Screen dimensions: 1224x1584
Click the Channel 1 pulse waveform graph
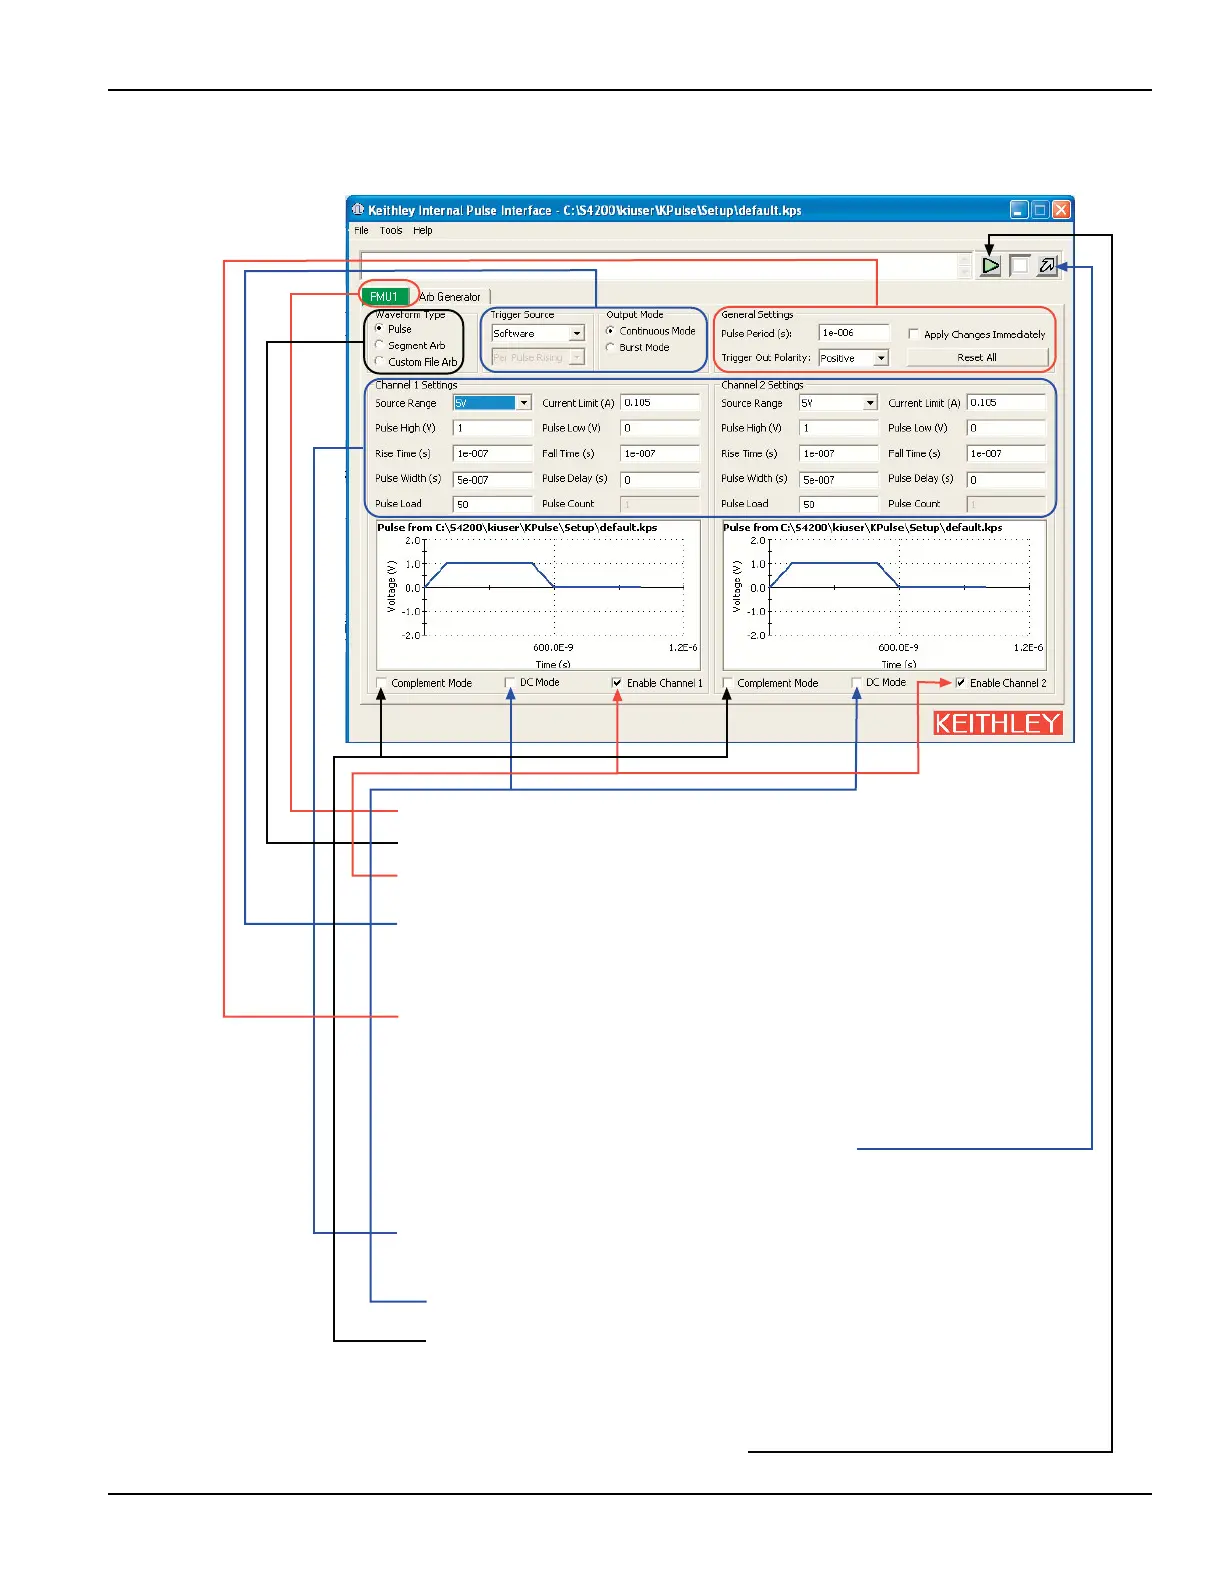(x=538, y=595)
